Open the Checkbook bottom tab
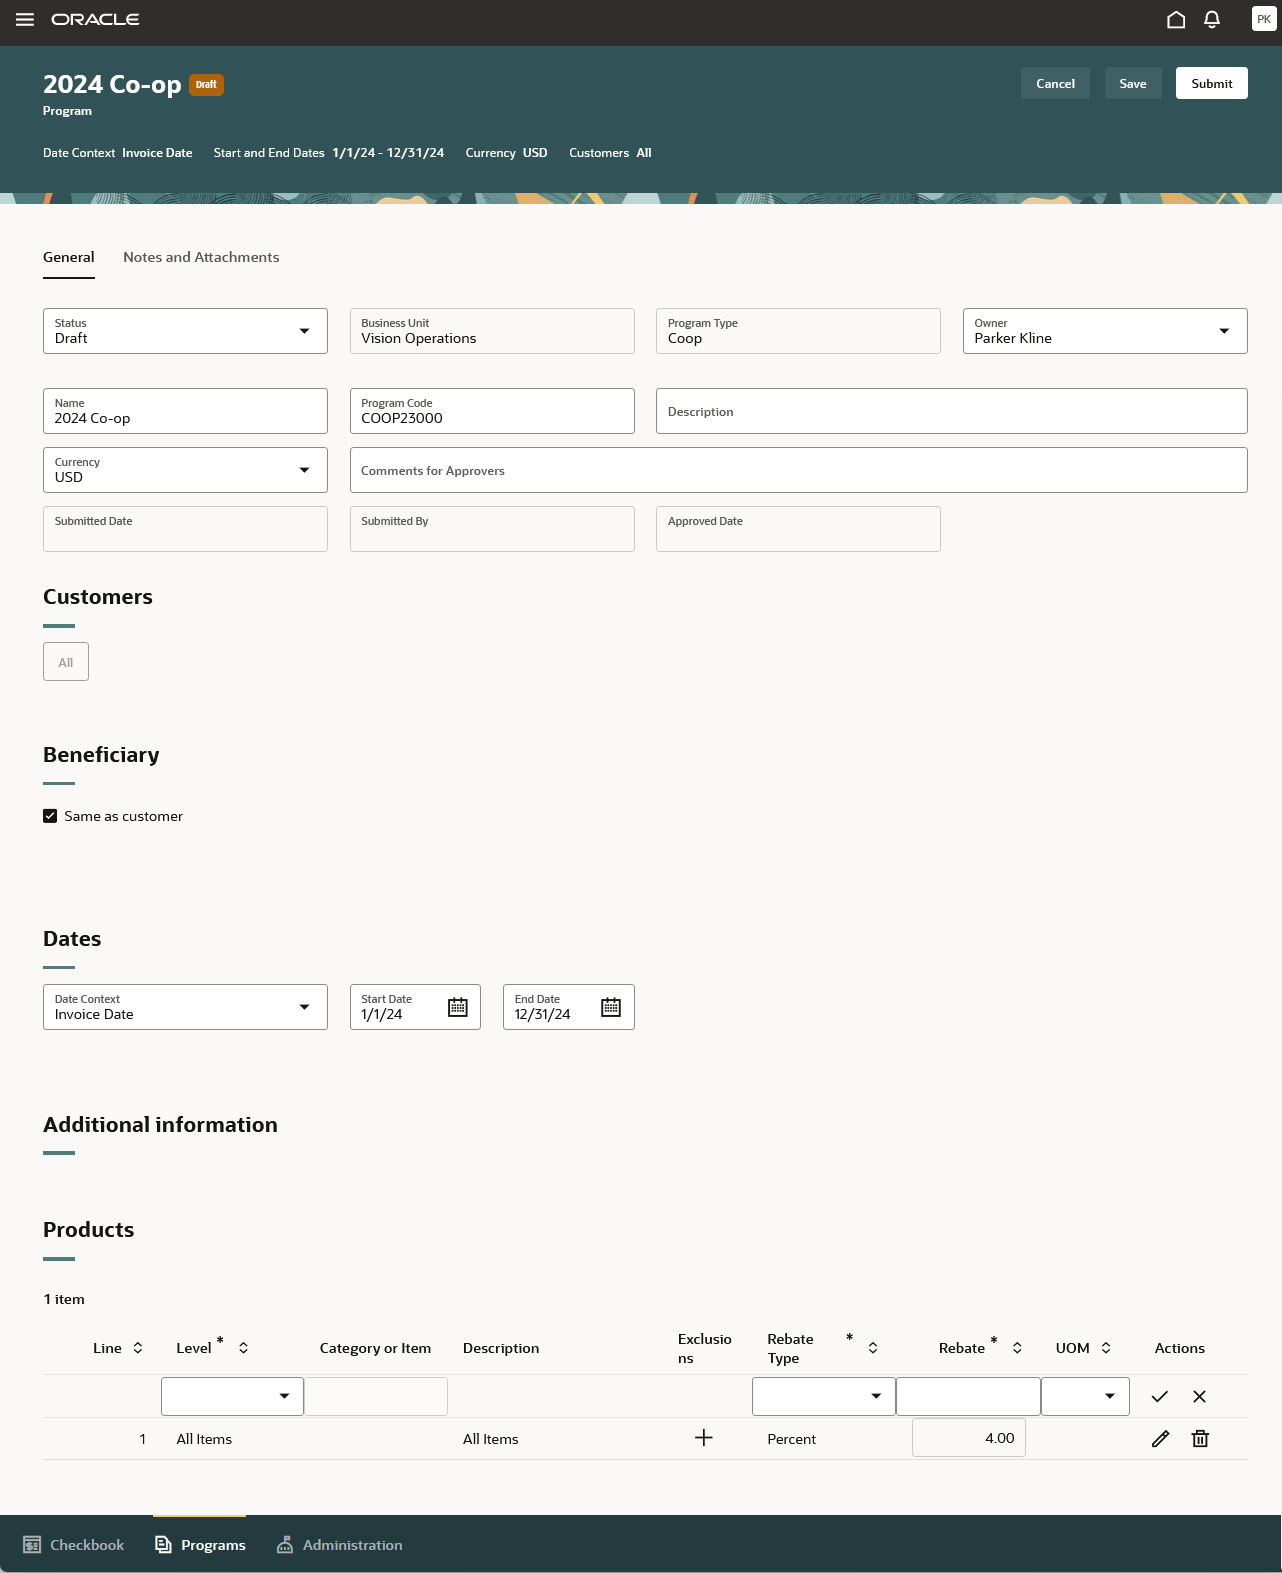1282x1573 pixels. 74,1545
